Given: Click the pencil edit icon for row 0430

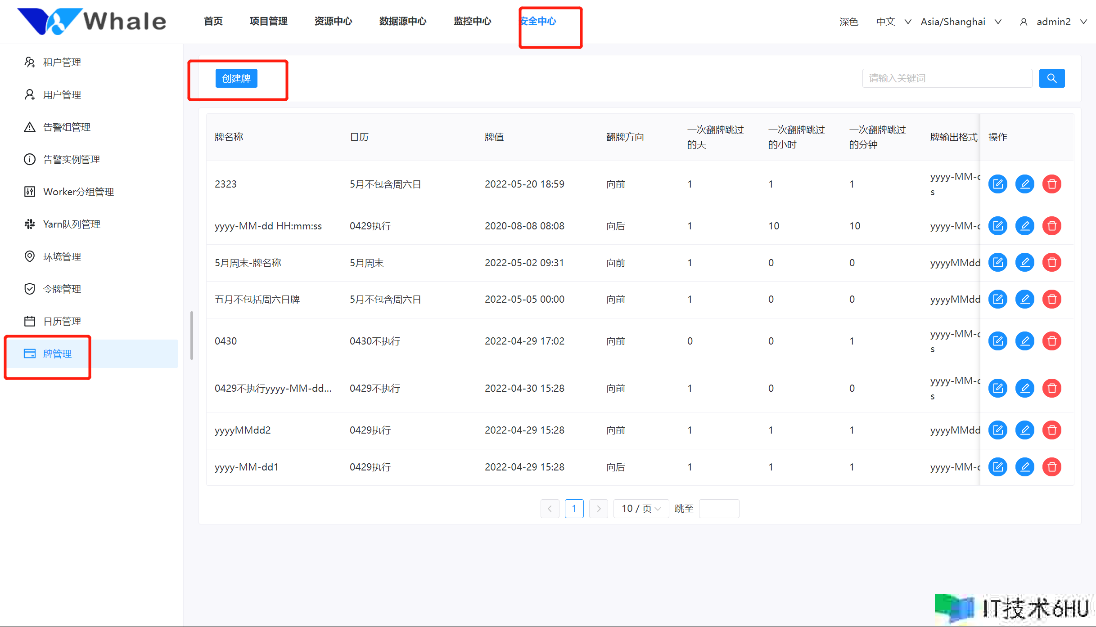Looking at the screenshot, I should pos(1024,341).
